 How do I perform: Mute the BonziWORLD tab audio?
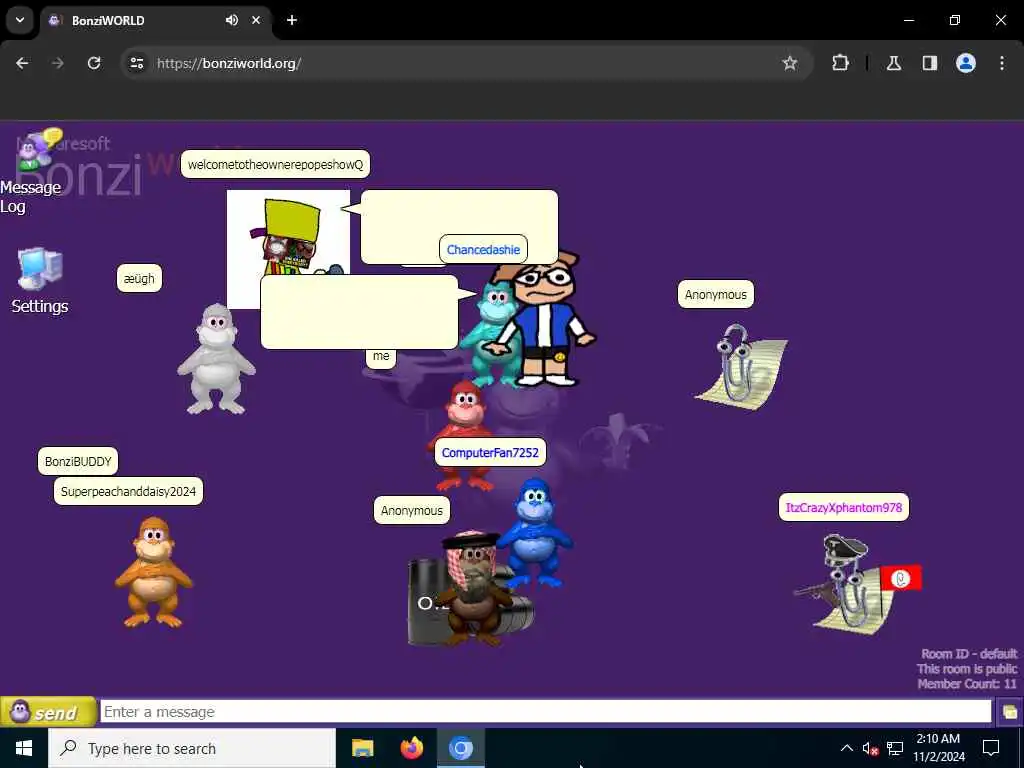[232, 20]
